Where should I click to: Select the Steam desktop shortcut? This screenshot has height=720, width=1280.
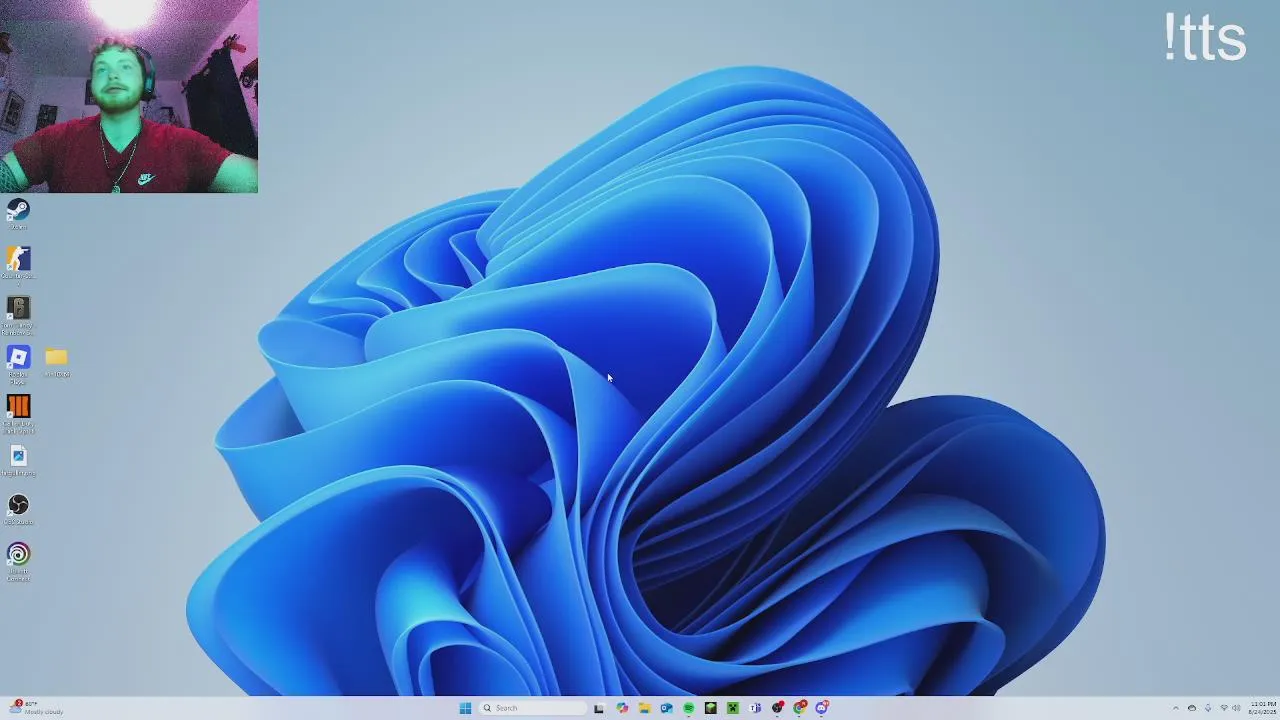pyautogui.click(x=18, y=214)
